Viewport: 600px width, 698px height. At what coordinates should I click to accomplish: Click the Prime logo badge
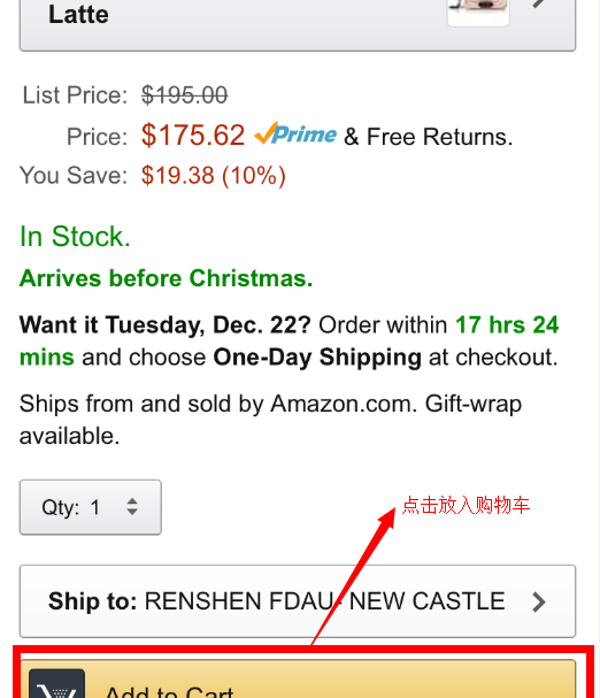click(295, 134)
